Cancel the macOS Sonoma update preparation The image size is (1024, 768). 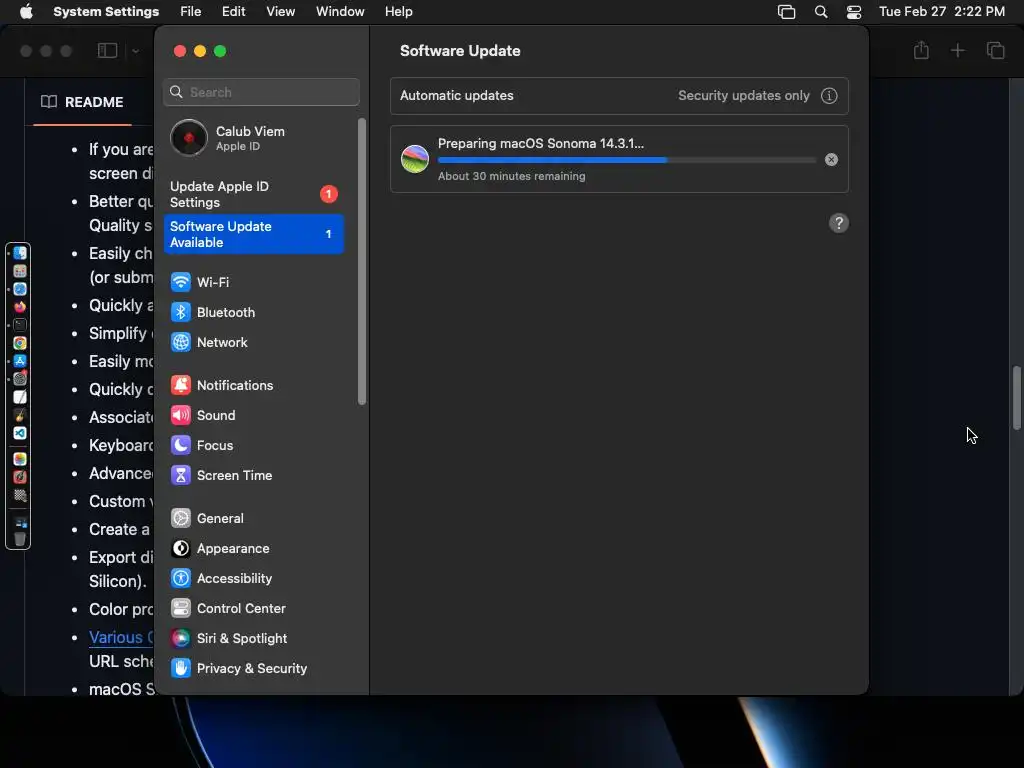pos(831,159)
